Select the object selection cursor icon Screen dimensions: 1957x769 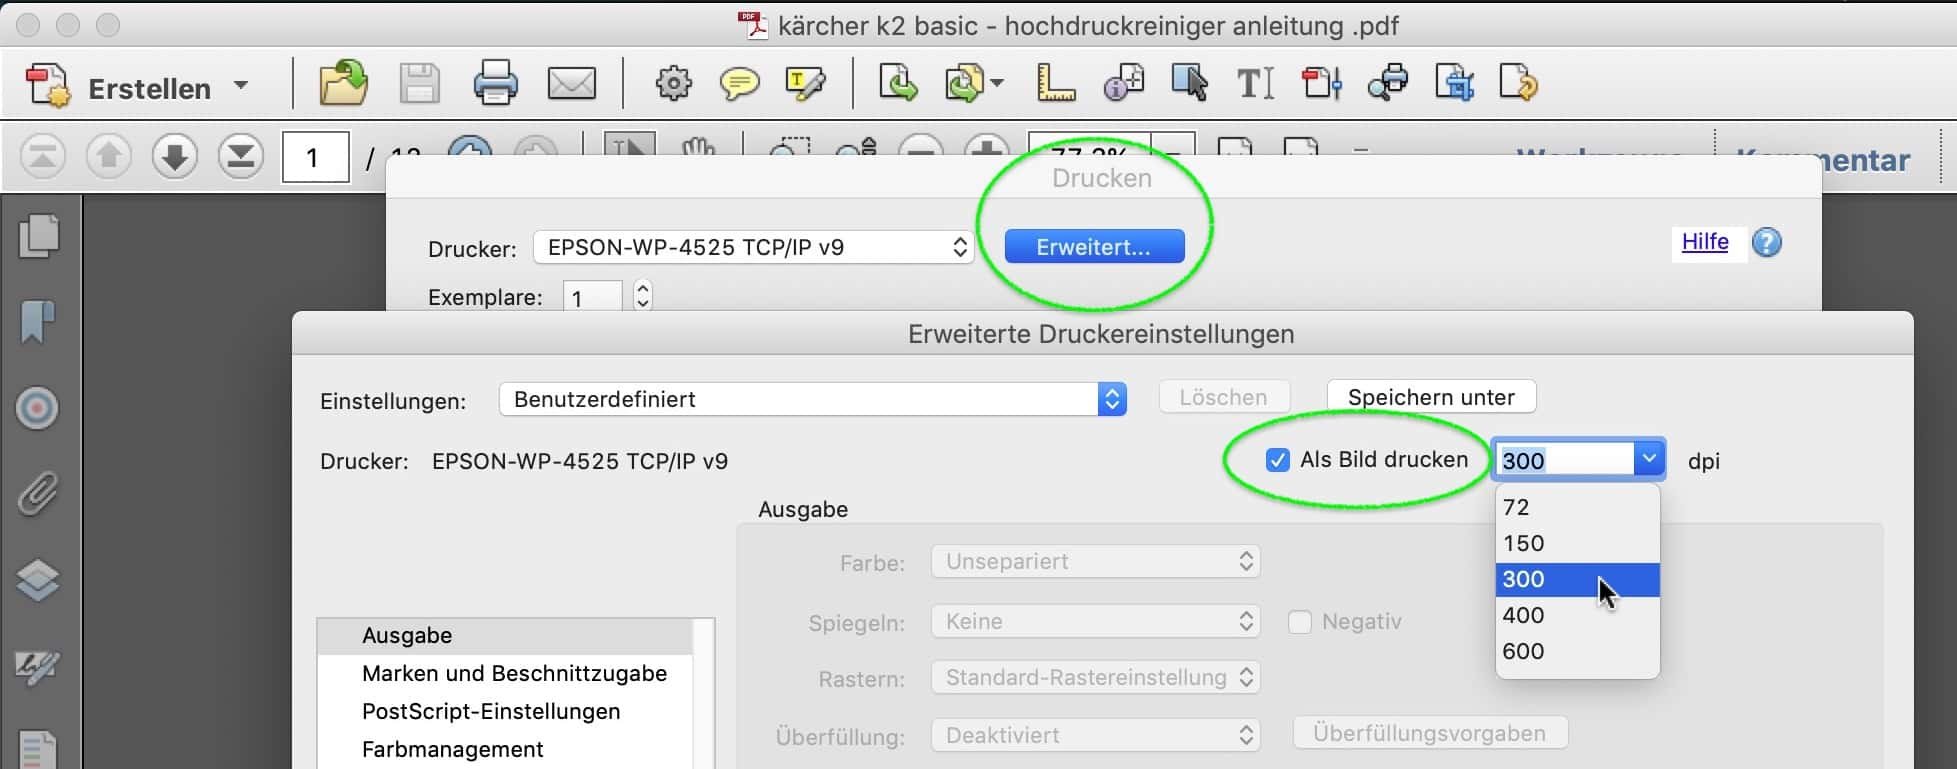coord(1189,84)
